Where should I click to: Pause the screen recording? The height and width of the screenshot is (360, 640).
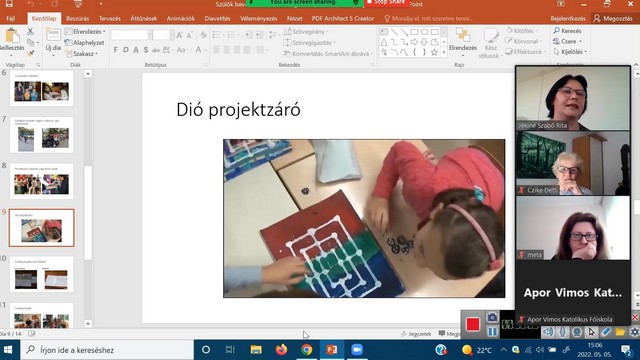[x=492, y=332]
